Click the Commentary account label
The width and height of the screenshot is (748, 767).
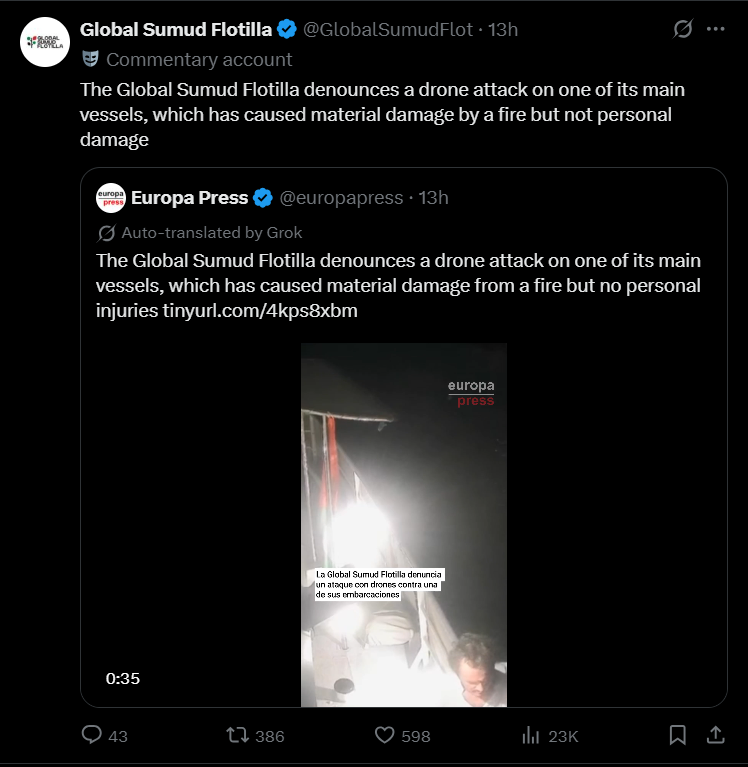(199, 59)
